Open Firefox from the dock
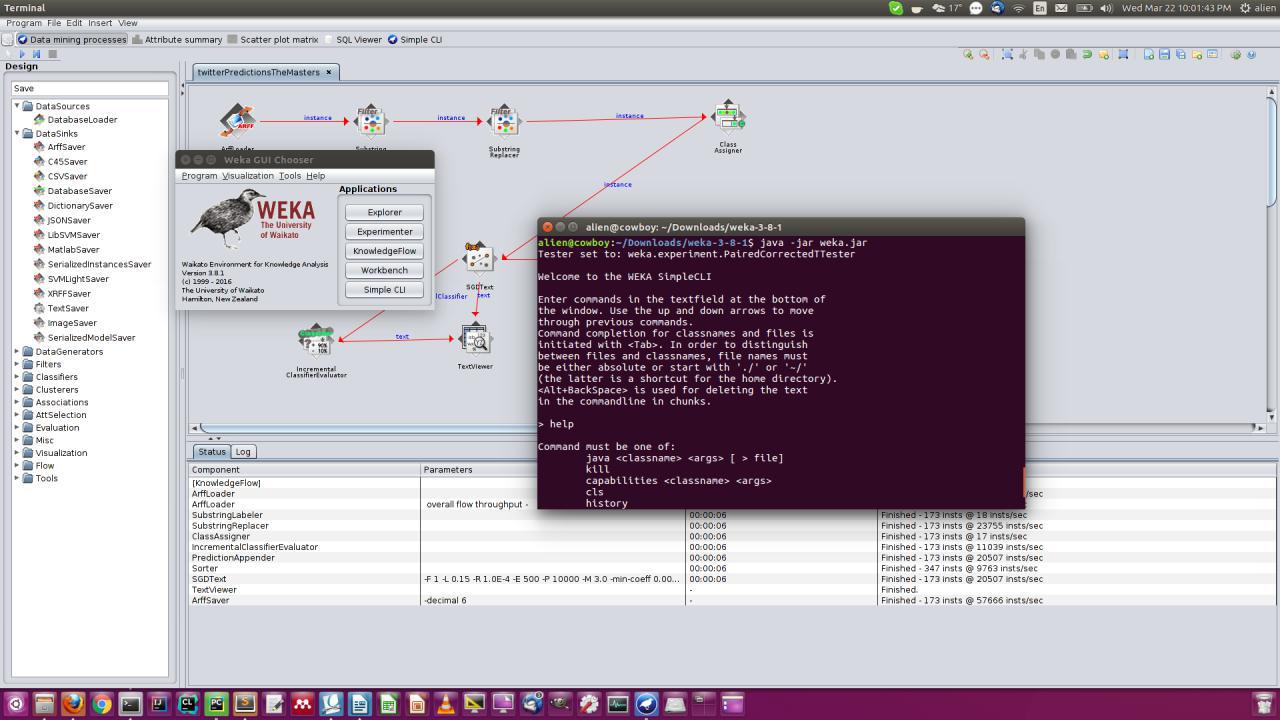The image size is (1280, 720). click(x=72, y=704)
